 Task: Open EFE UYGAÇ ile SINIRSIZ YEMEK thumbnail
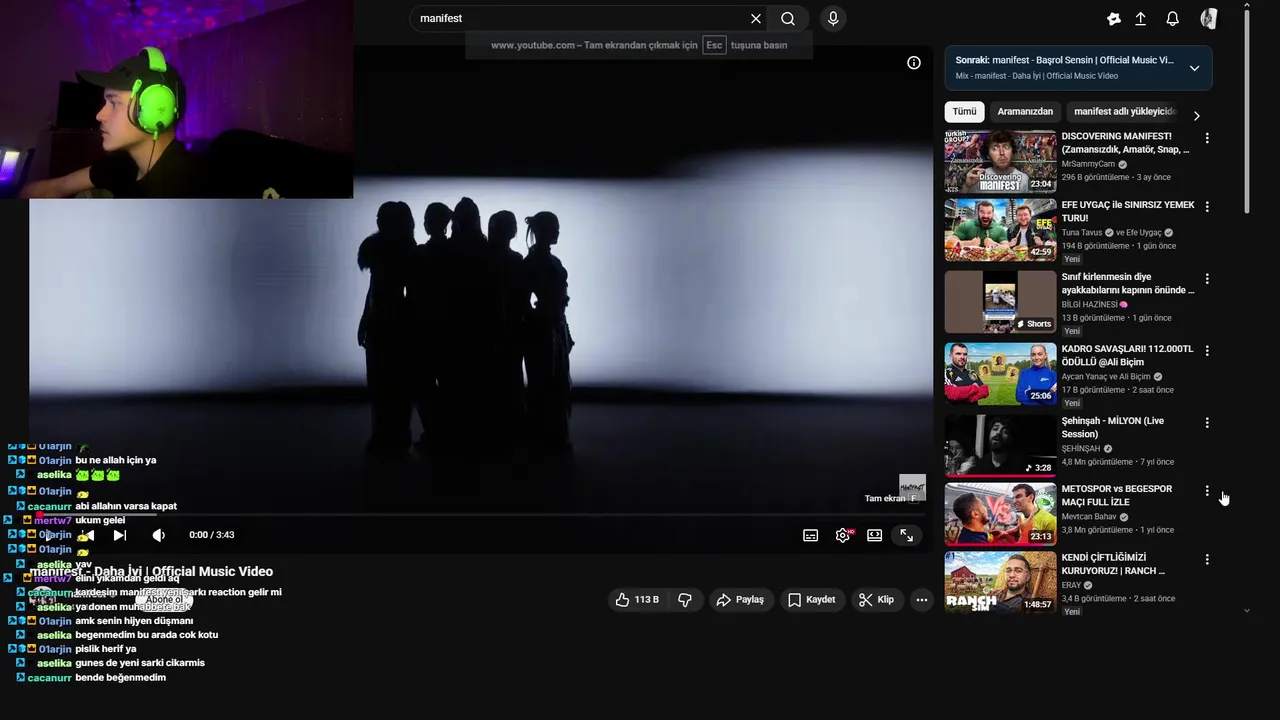[1000, 230]
